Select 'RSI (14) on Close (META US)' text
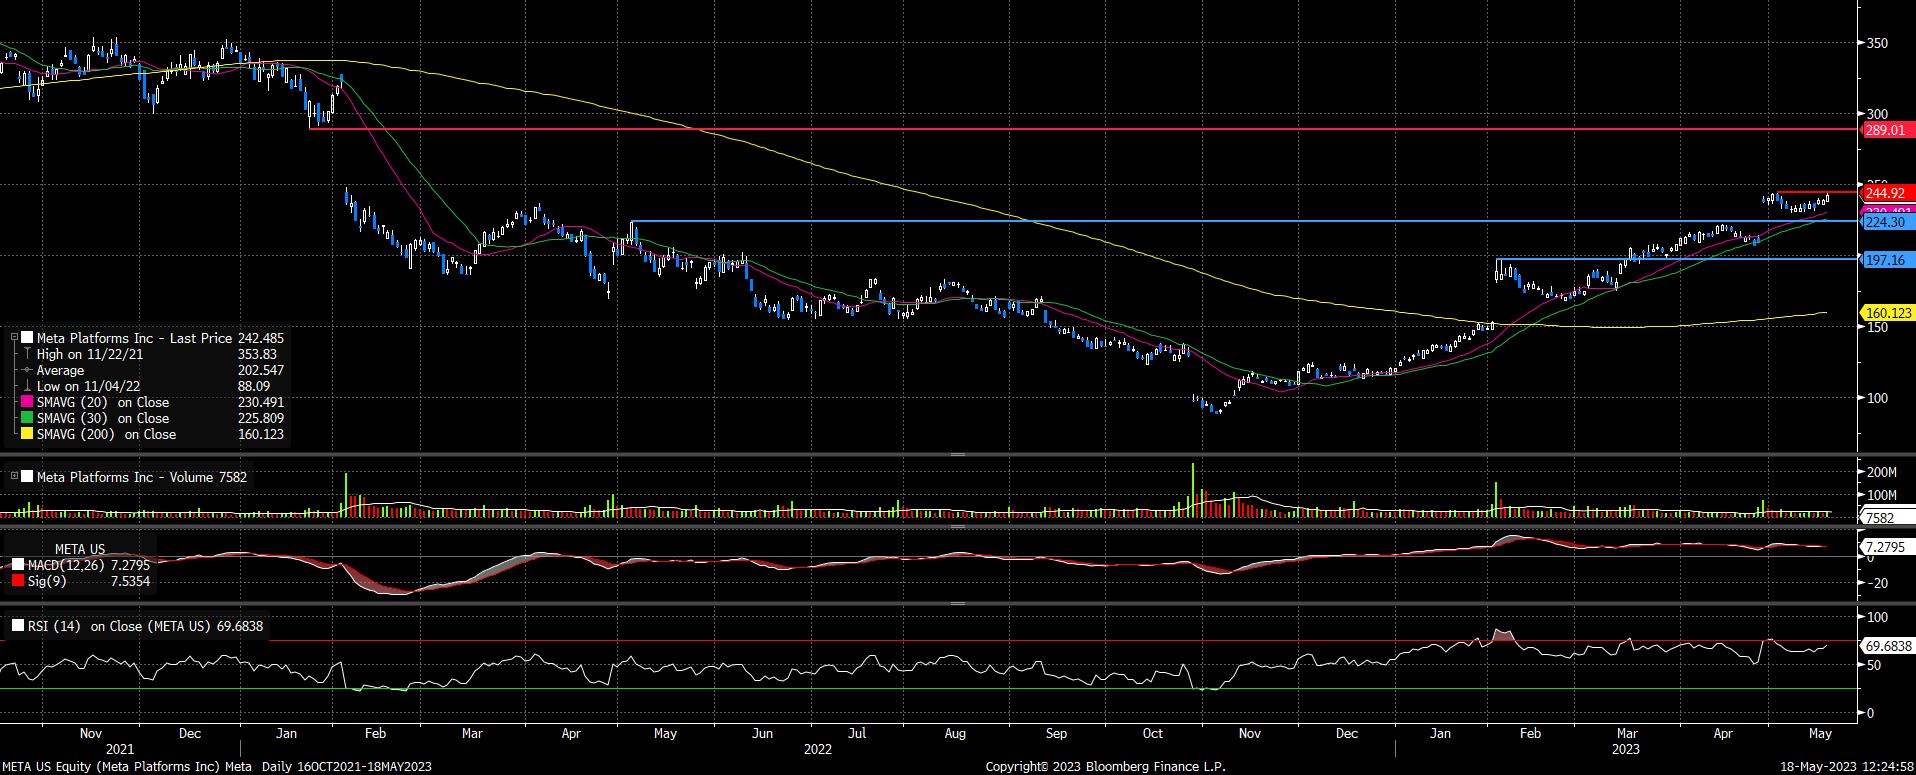1916x775 pixels. [x=121, y=626]
